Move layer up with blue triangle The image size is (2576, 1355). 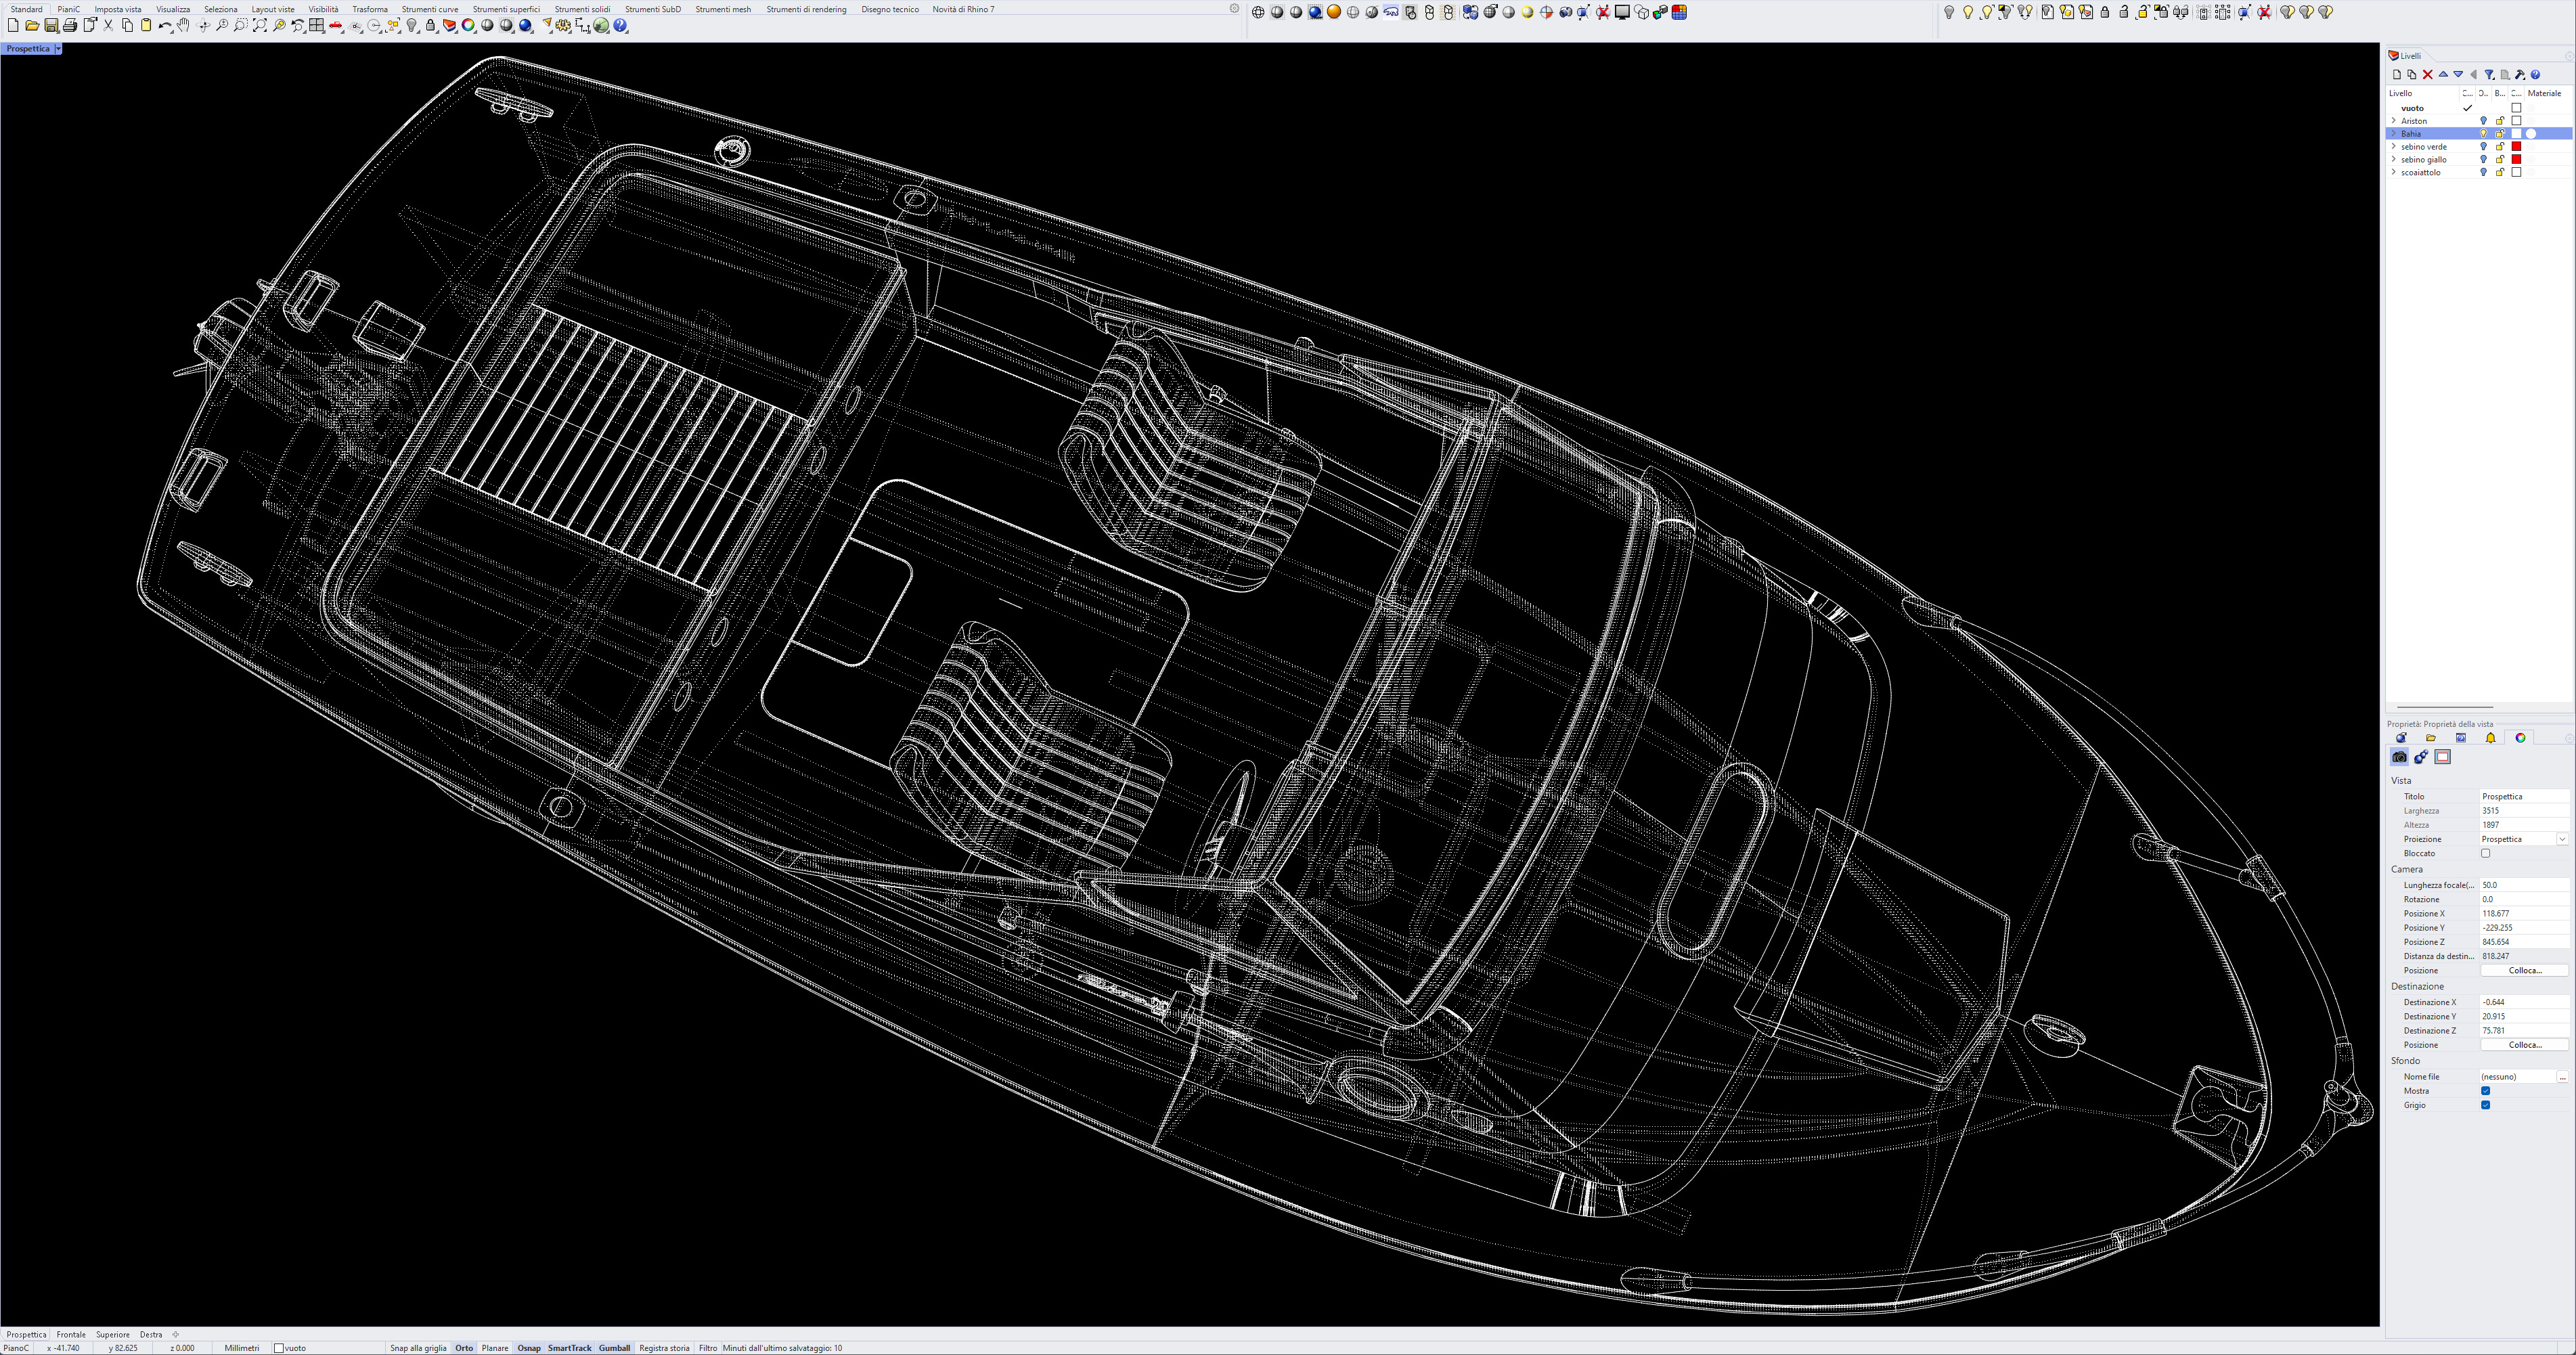[2443, 75]
